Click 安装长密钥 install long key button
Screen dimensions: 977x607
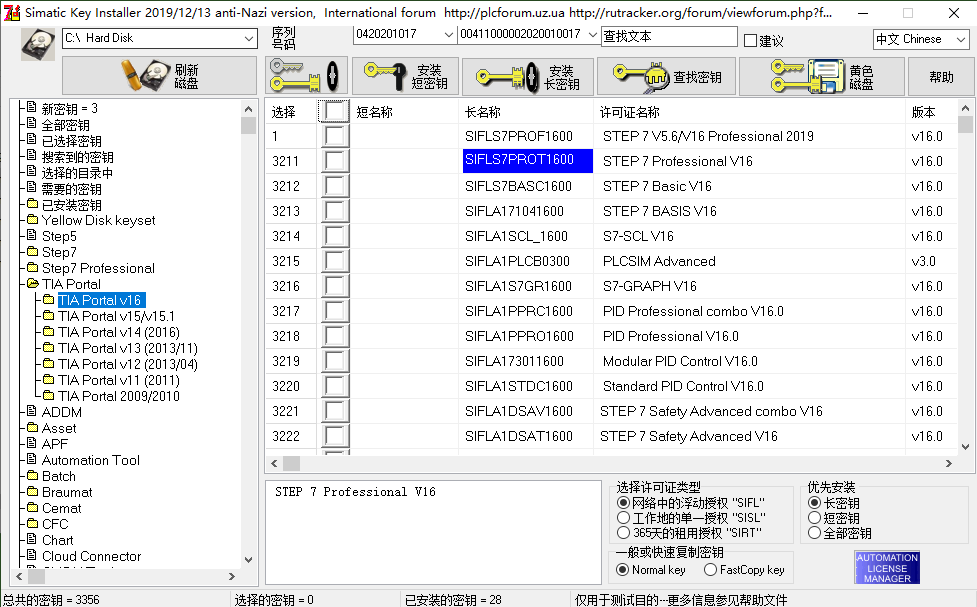click(x=528, y=76)
